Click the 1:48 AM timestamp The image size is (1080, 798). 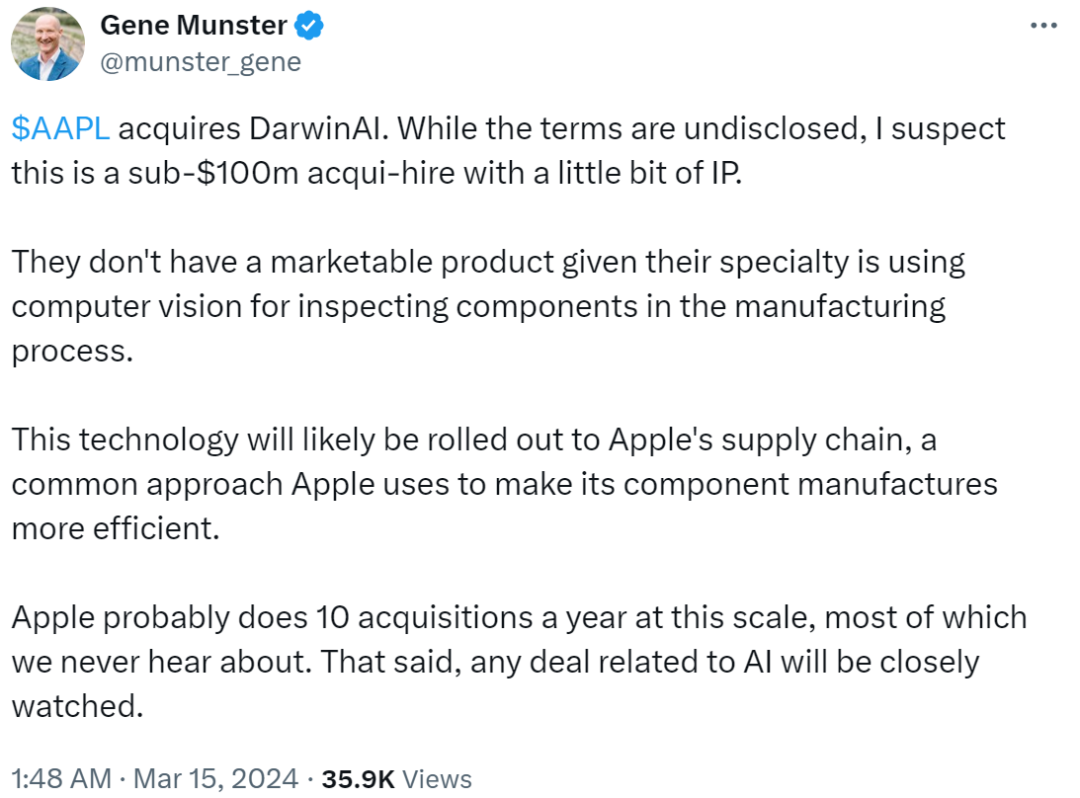coord(55,778)
